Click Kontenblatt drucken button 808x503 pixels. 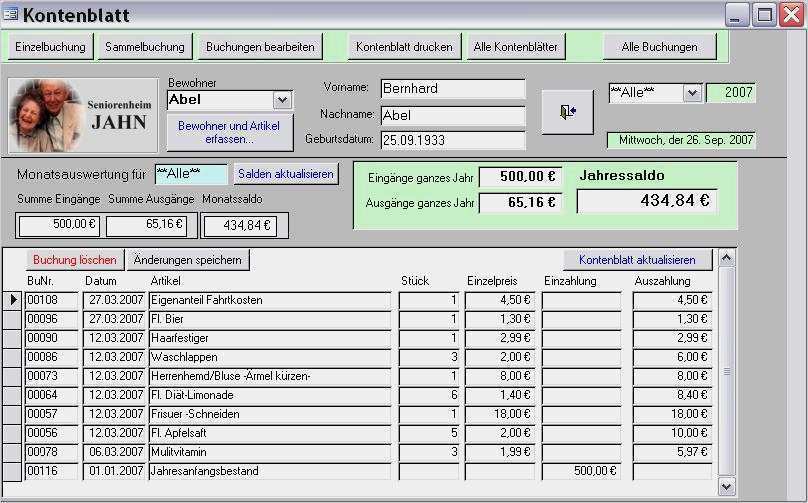pyautogui.click(x=404, y=47)
